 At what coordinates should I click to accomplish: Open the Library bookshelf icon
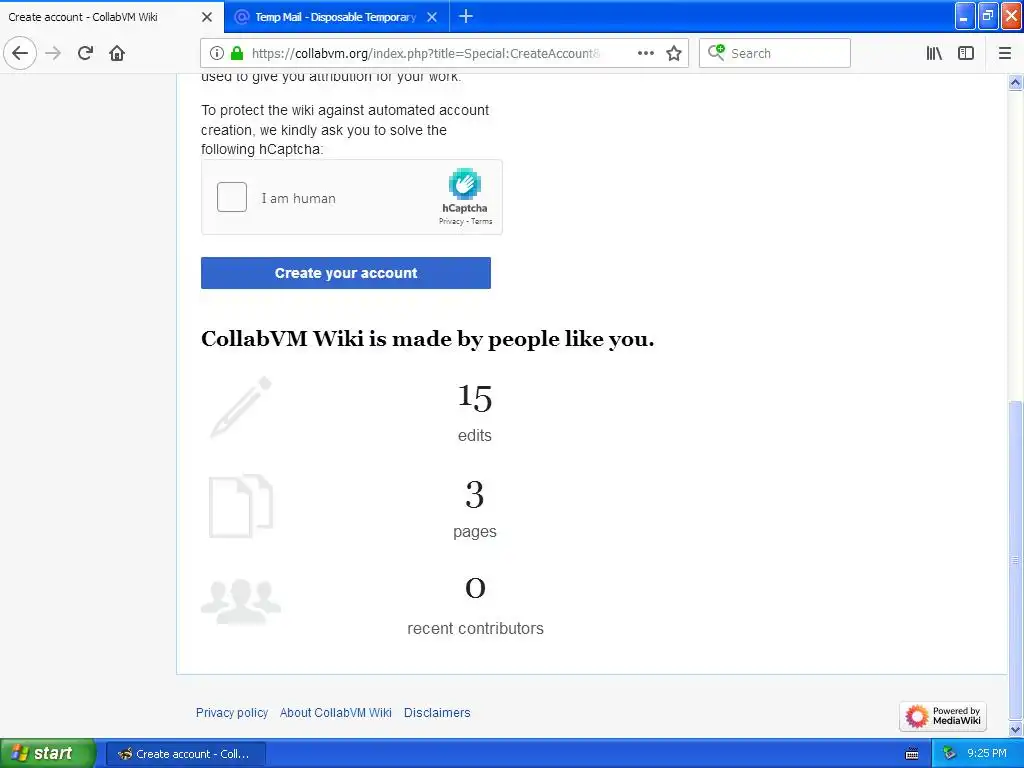tap(934, 53)
